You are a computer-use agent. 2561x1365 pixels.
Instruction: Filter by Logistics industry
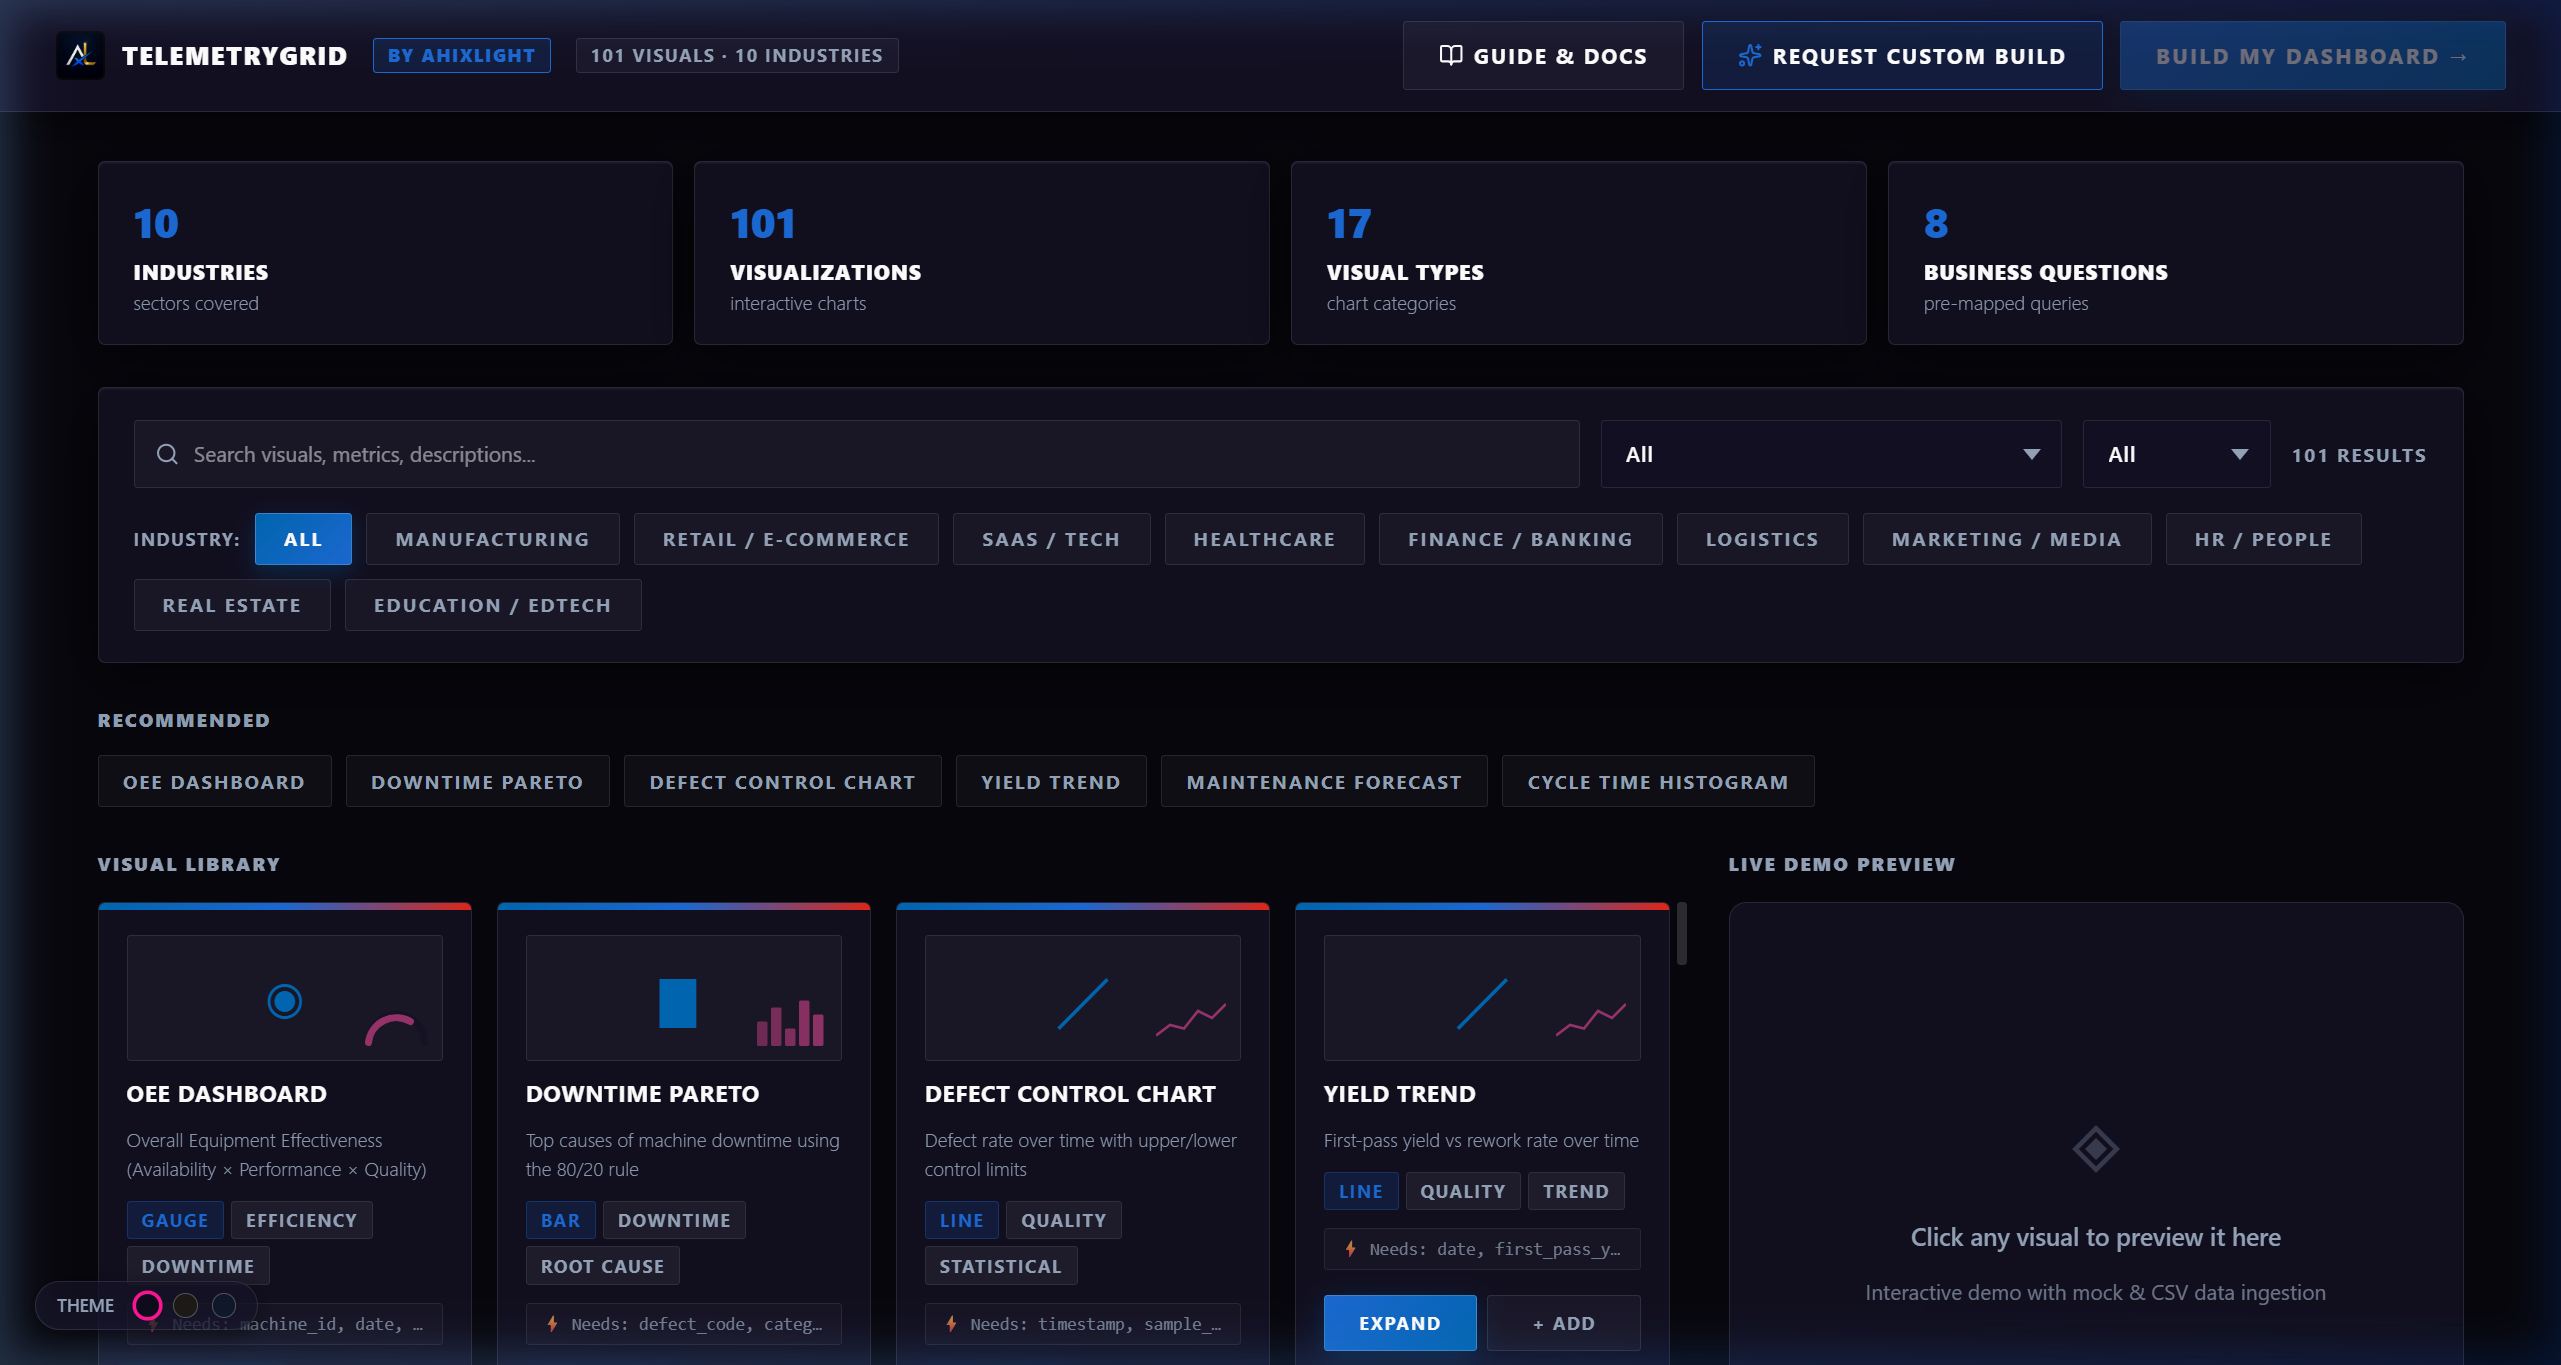1762,539
